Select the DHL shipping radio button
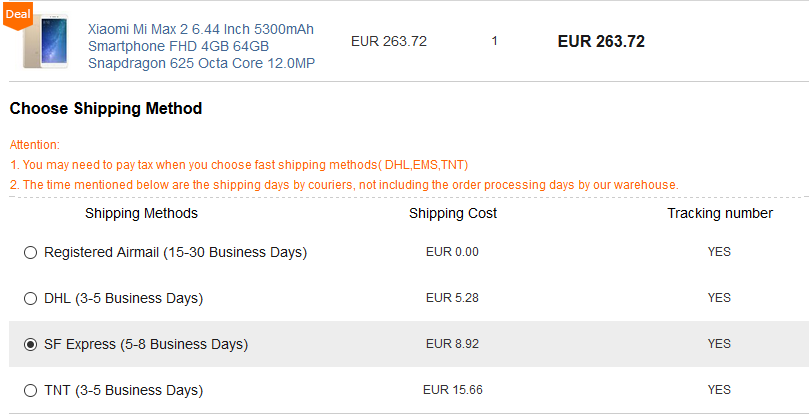This screenshot has height=414, width=812. point(30,299)
